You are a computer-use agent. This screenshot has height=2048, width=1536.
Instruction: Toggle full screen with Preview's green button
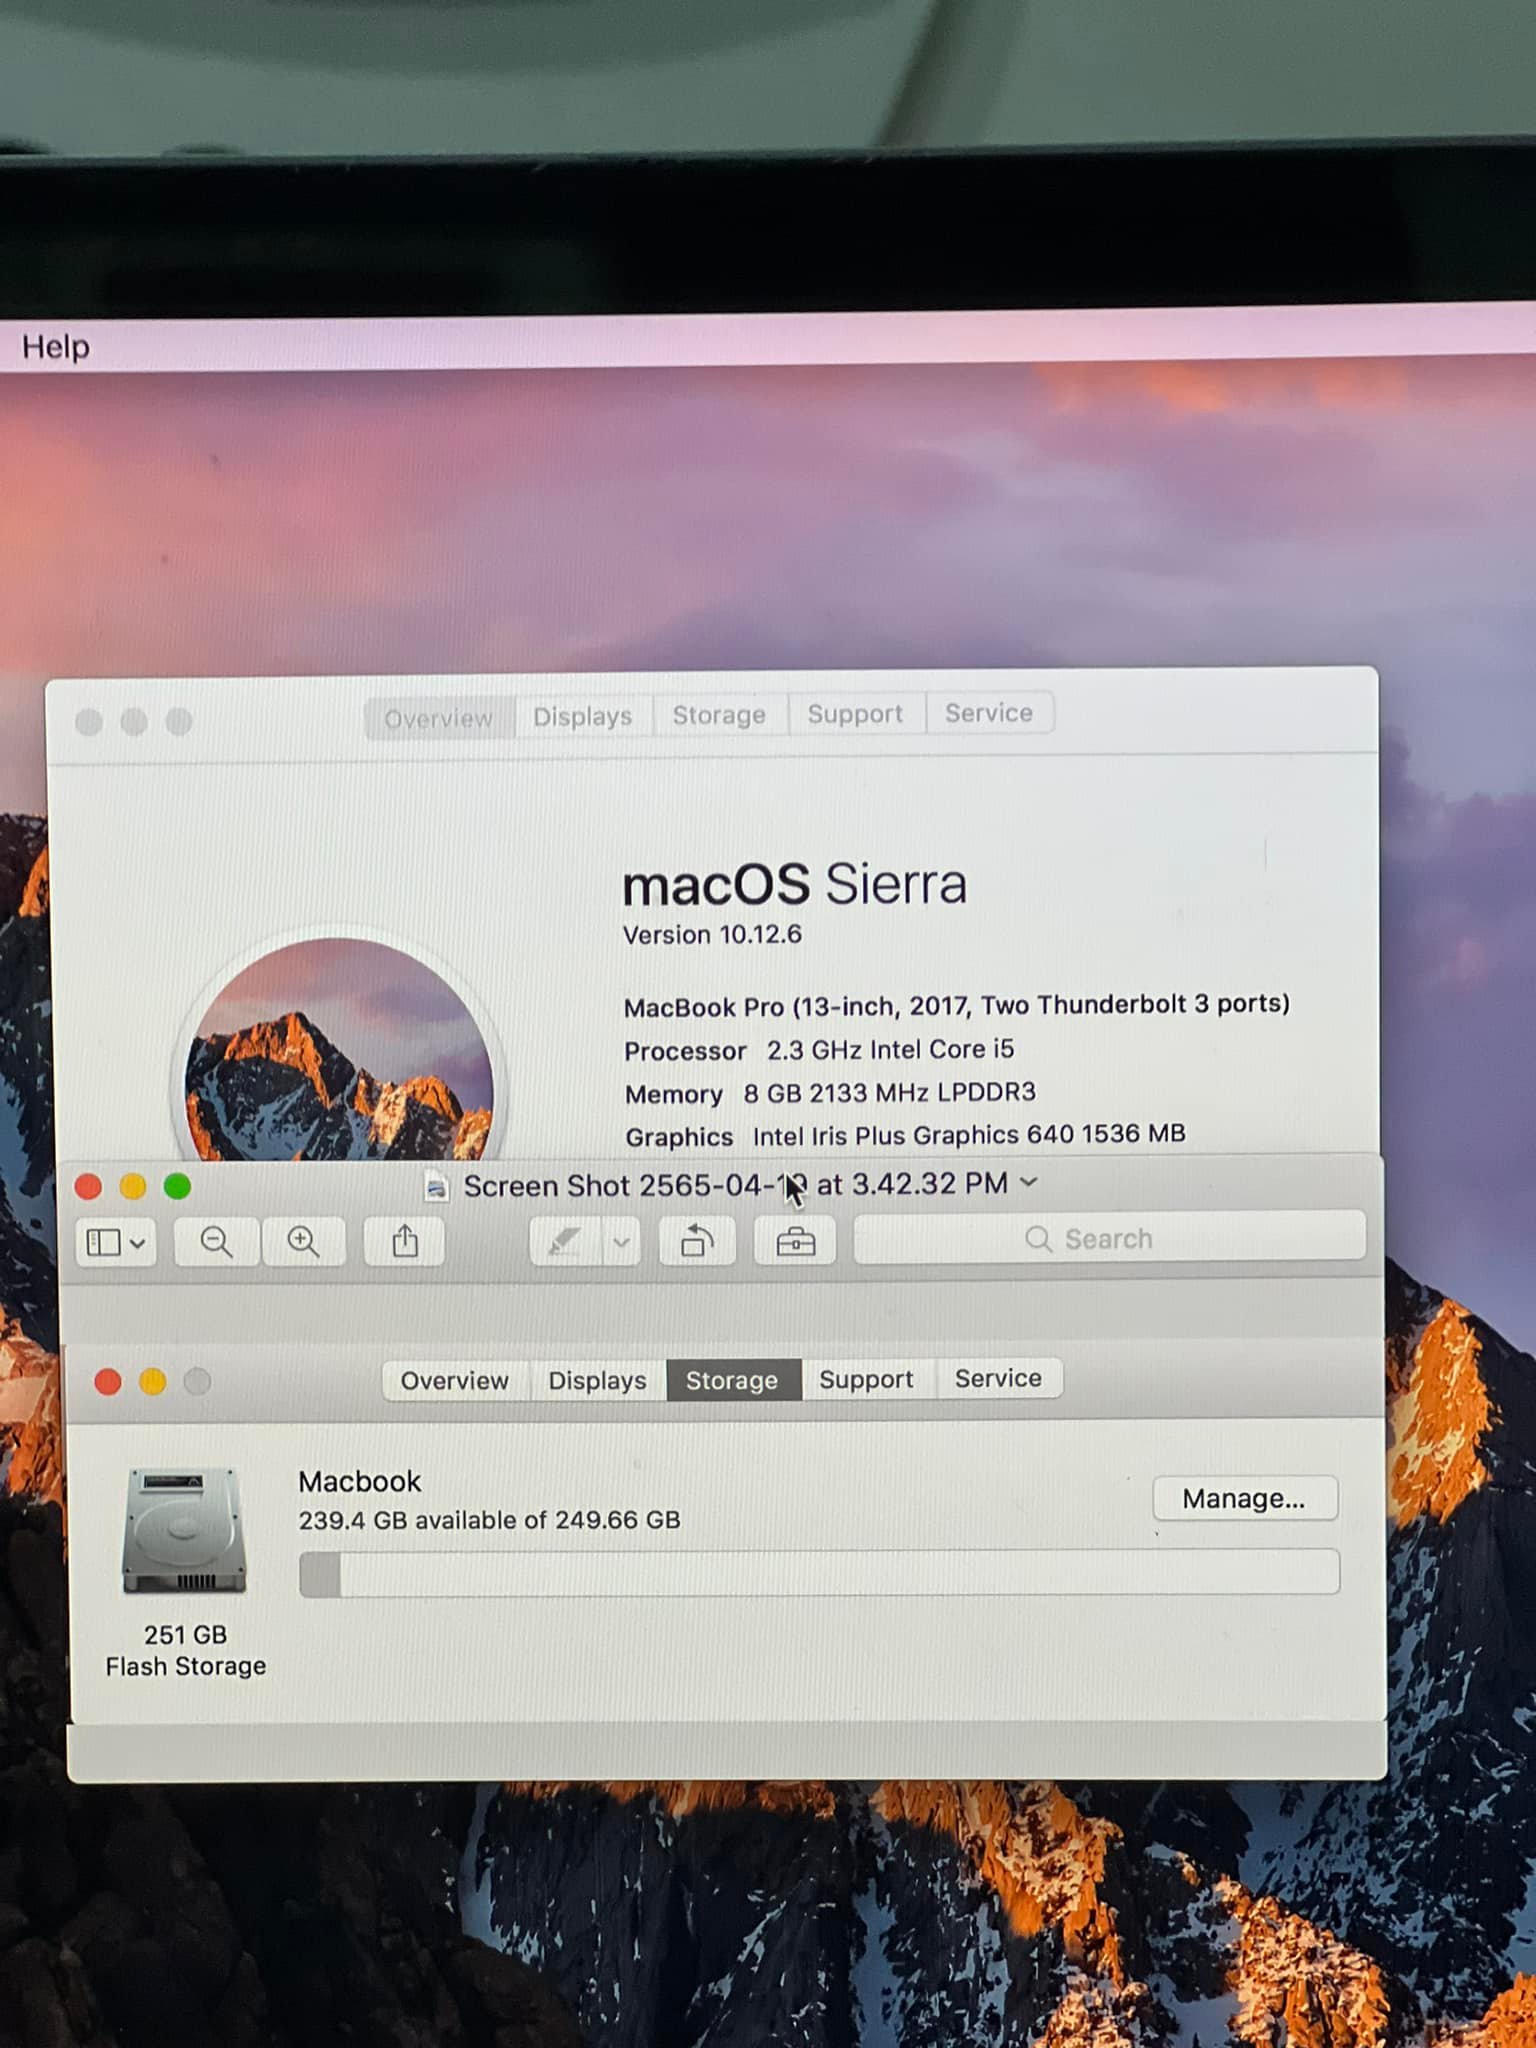click(178, 1187)
